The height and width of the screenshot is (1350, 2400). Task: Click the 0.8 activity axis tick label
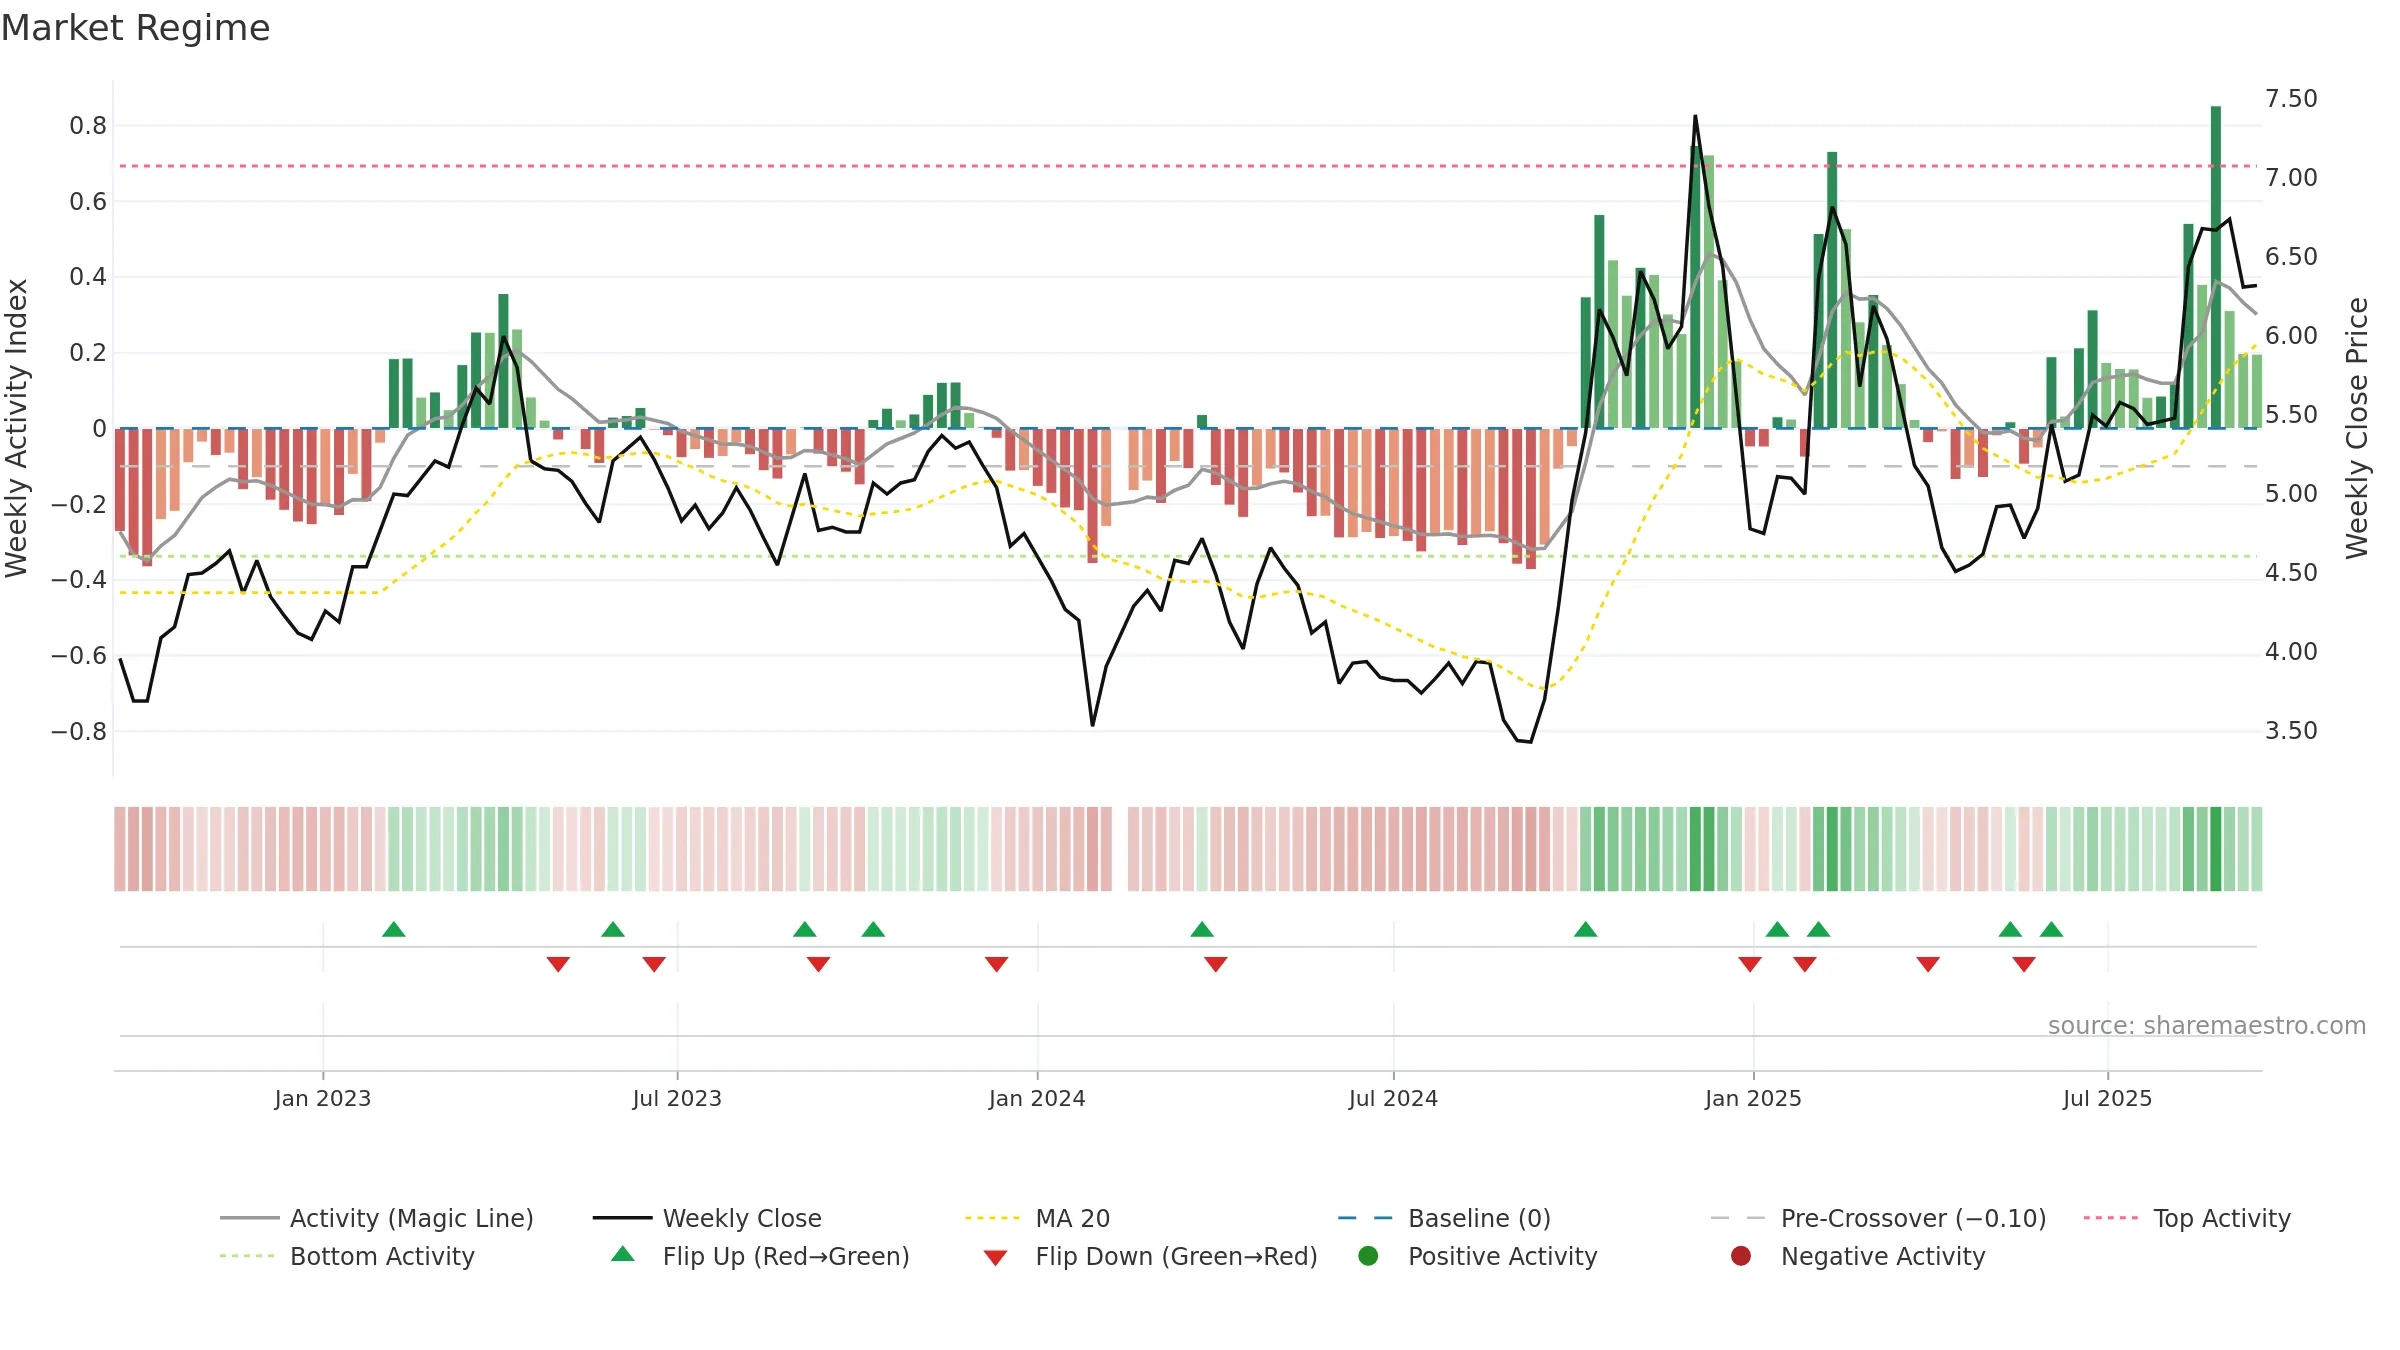[88, 126]
